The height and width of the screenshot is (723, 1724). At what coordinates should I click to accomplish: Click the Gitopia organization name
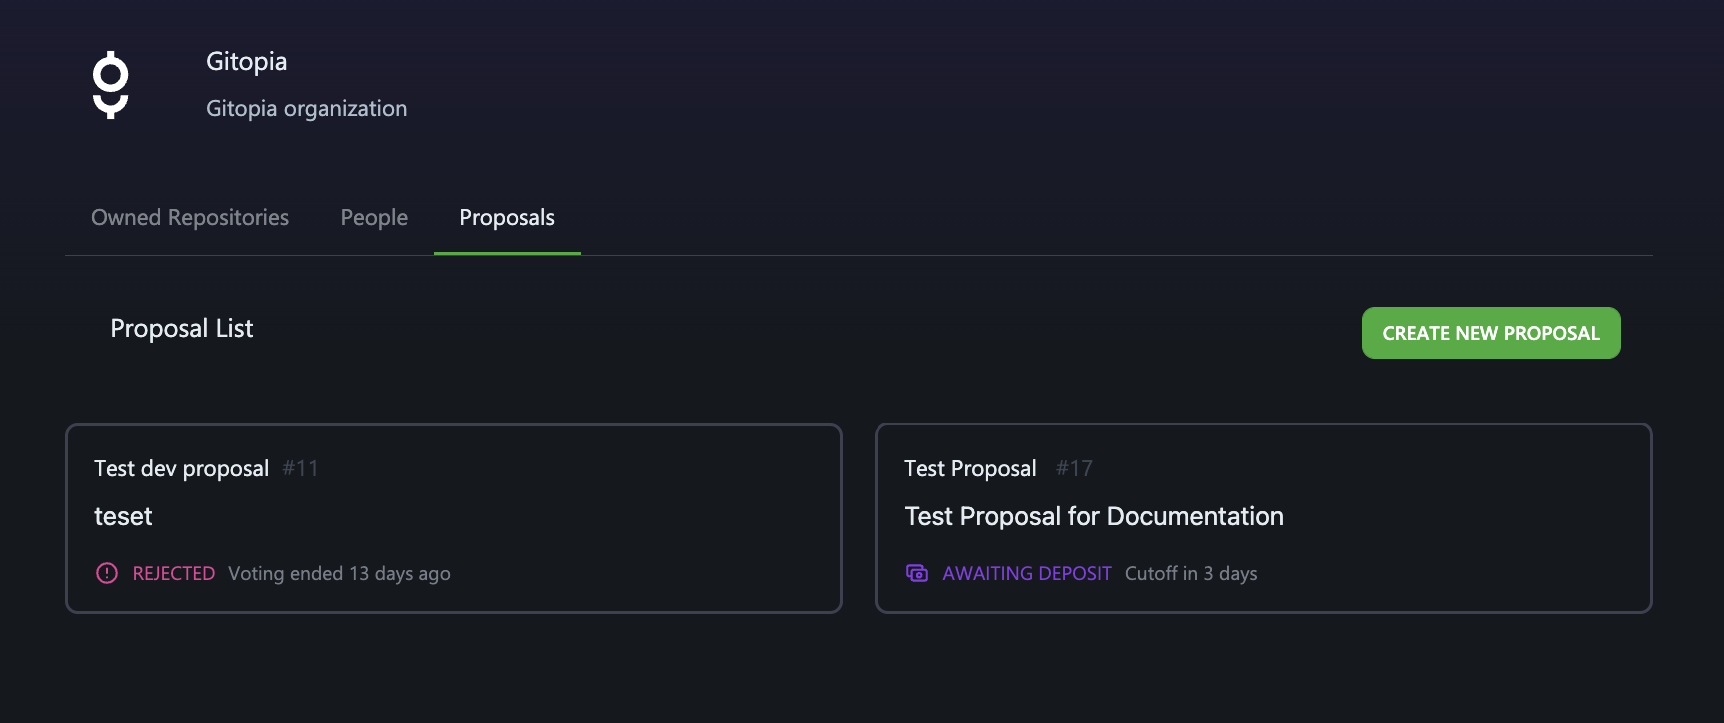246,62
